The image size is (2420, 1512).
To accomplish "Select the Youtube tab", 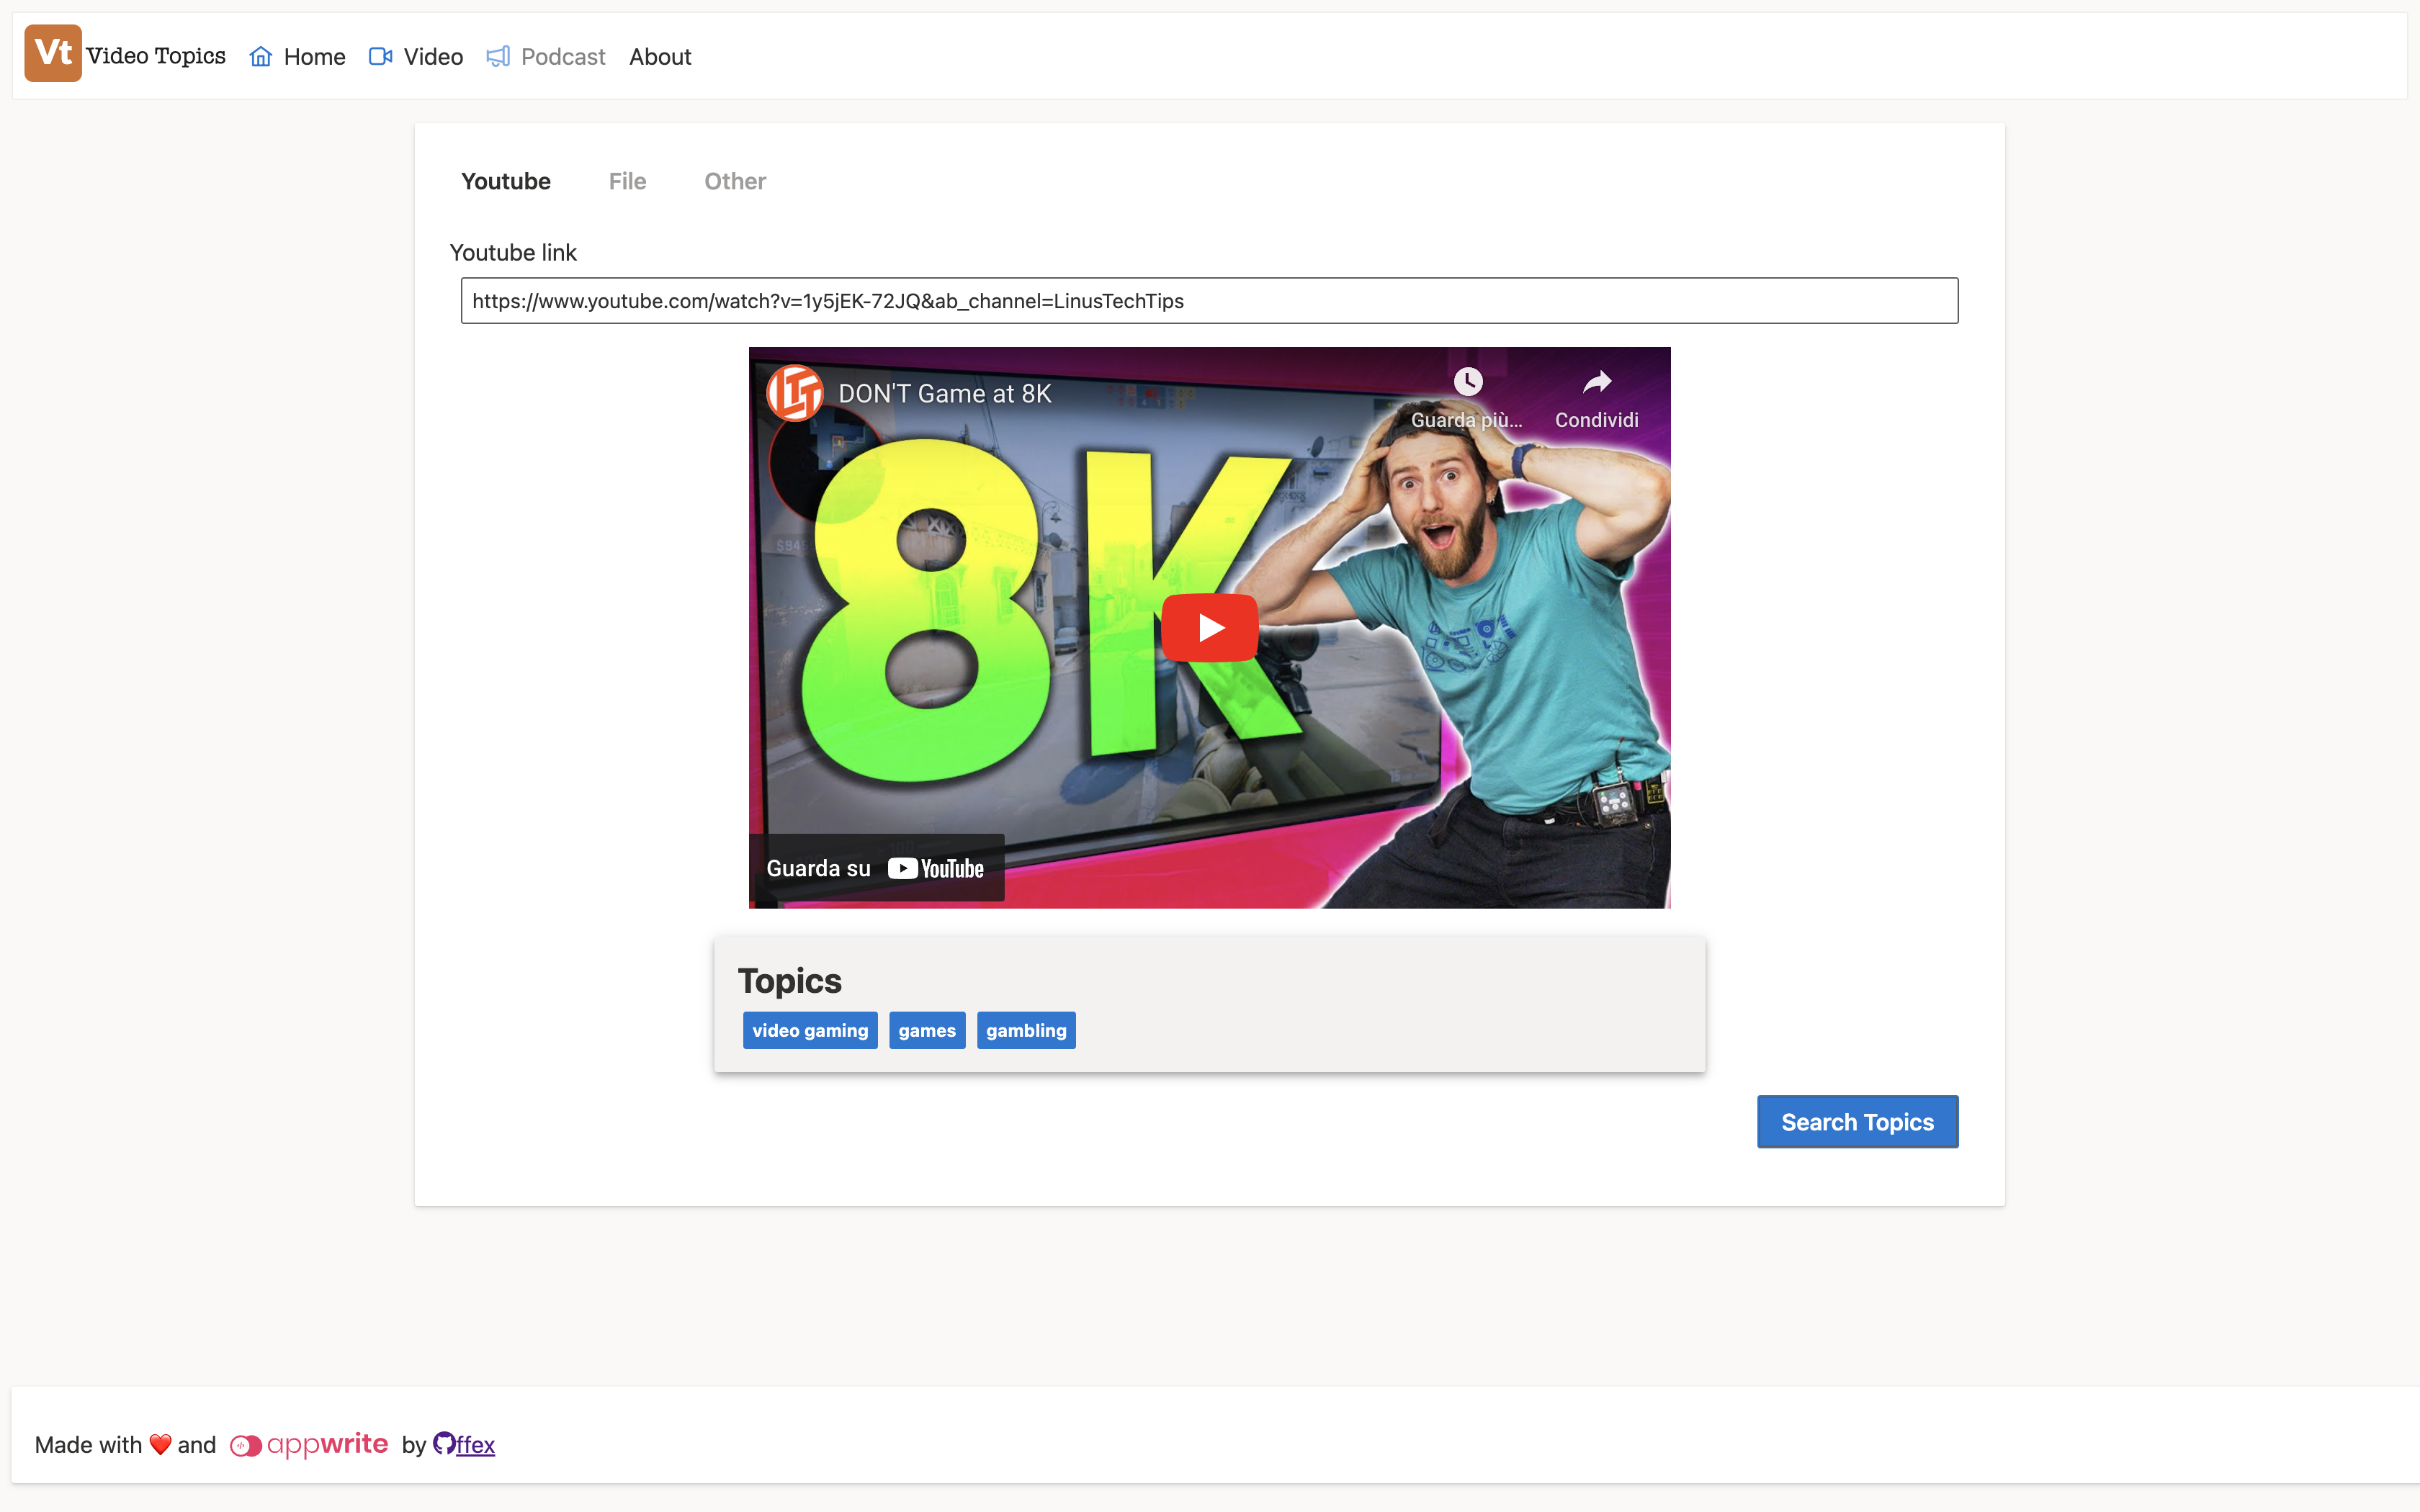I will coord(505,181).
